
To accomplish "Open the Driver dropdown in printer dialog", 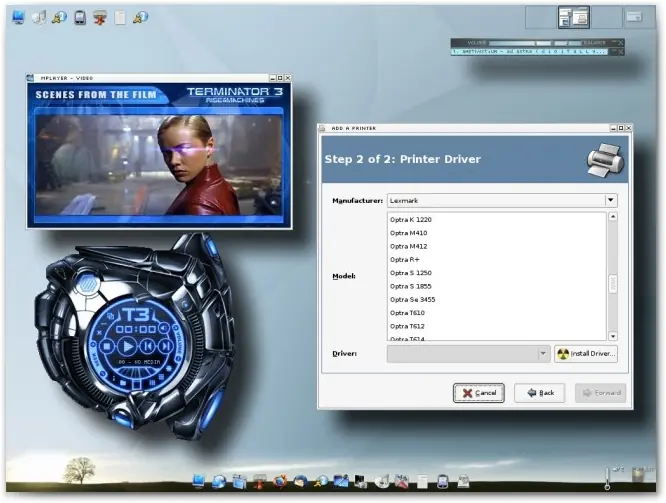I will coord(468,353).
